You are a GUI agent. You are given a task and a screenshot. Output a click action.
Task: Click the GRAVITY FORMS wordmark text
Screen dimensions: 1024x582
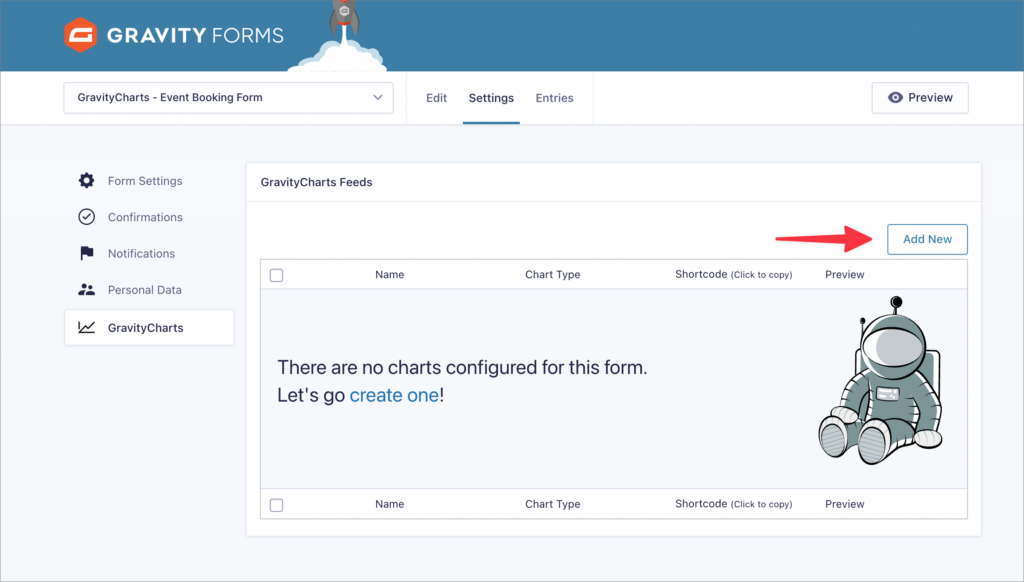pyautogui.click(x=195, y=35)
